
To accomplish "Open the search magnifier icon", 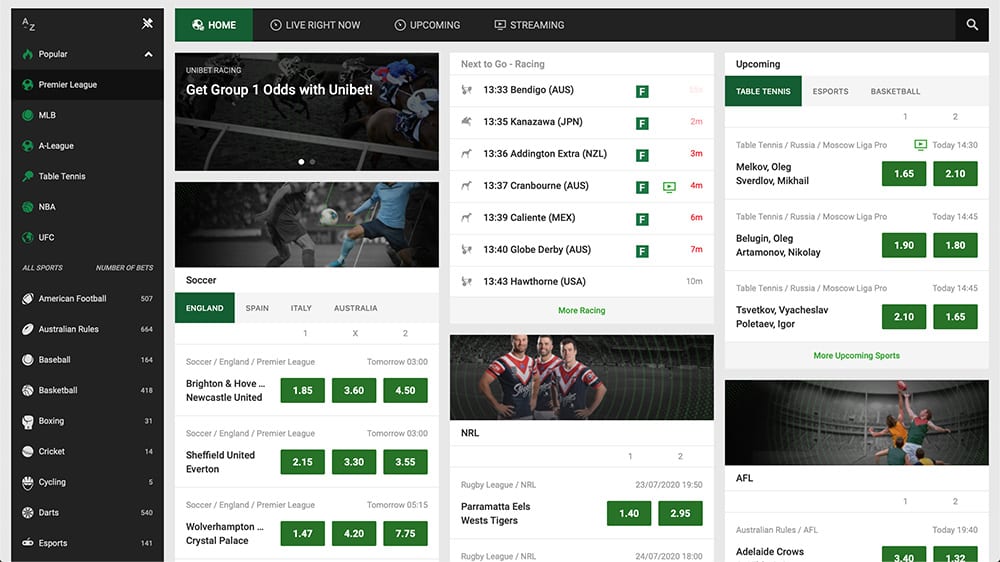I will [x=972, y=25].
